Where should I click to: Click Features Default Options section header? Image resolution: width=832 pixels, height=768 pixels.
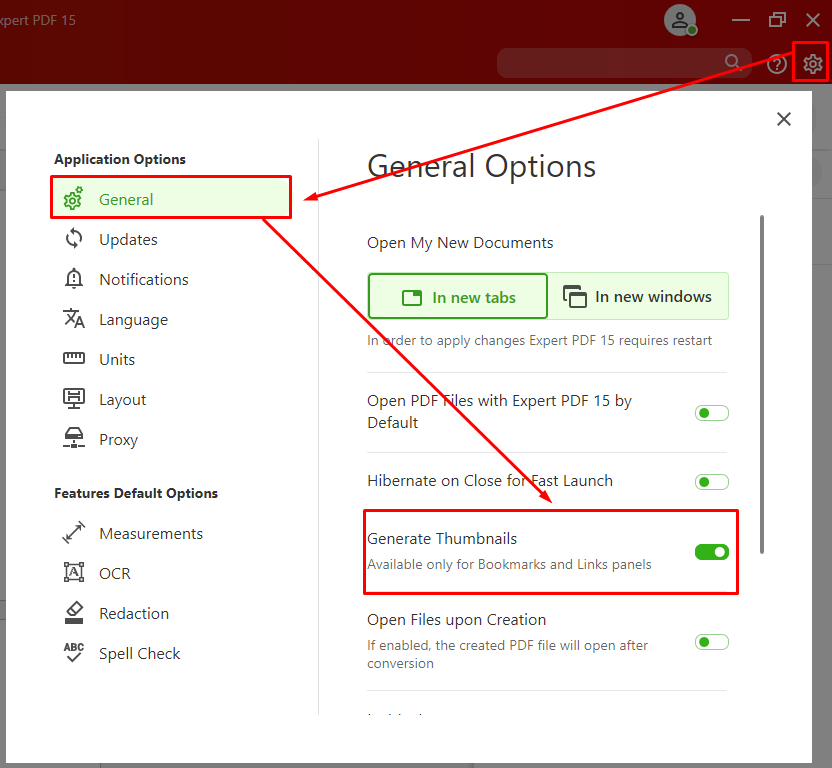[x=136, y=493]
